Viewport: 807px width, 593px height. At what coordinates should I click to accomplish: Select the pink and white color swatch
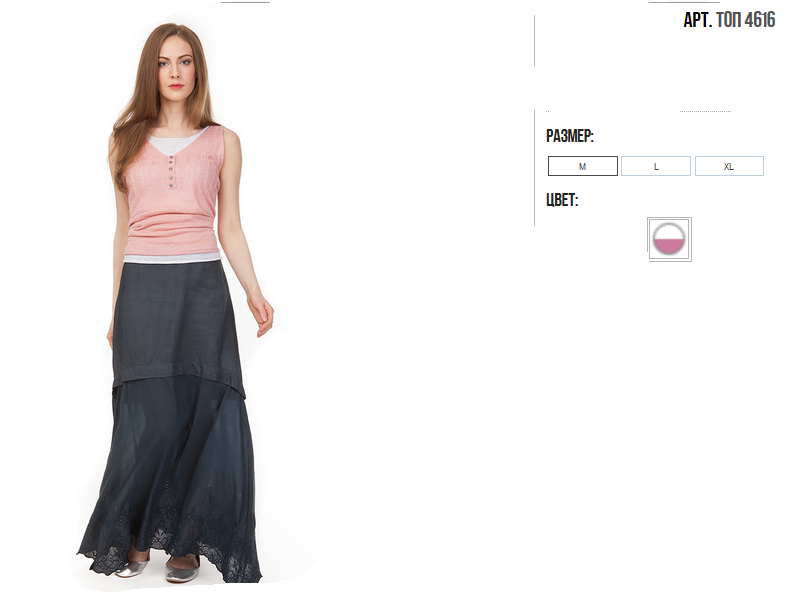click(x=669, y=239)
